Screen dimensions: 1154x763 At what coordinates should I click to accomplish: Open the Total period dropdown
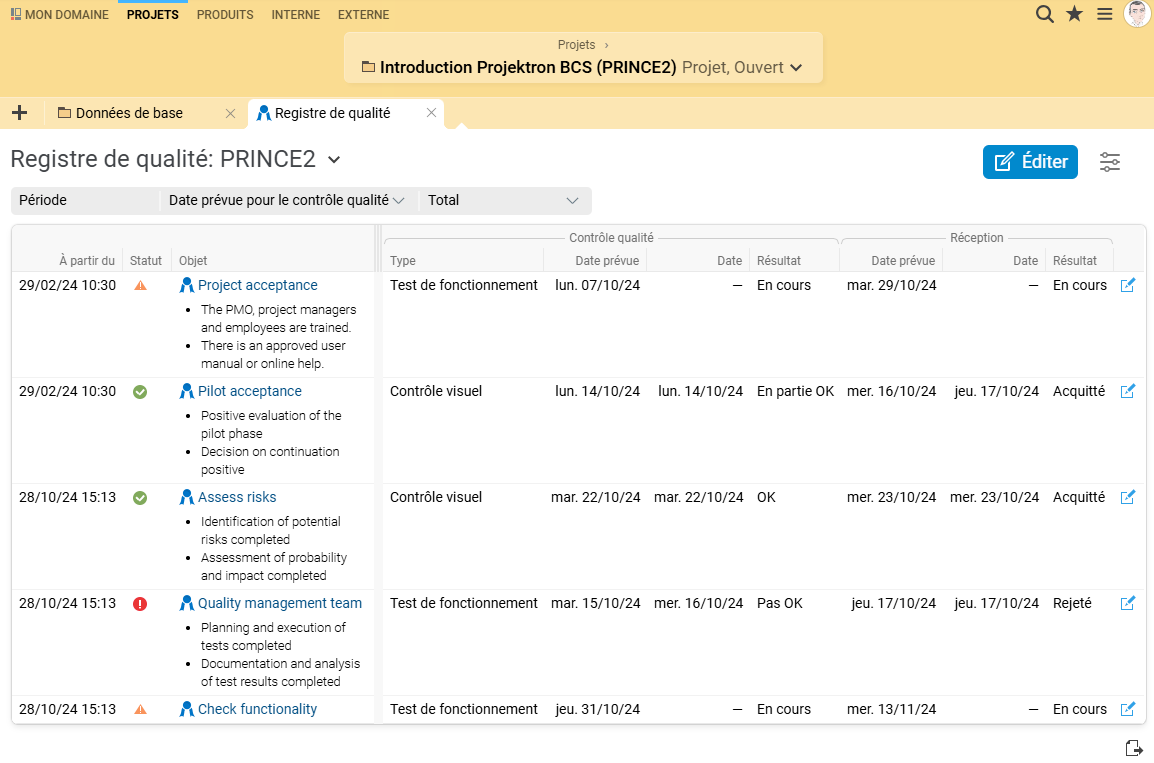[503, 200]
